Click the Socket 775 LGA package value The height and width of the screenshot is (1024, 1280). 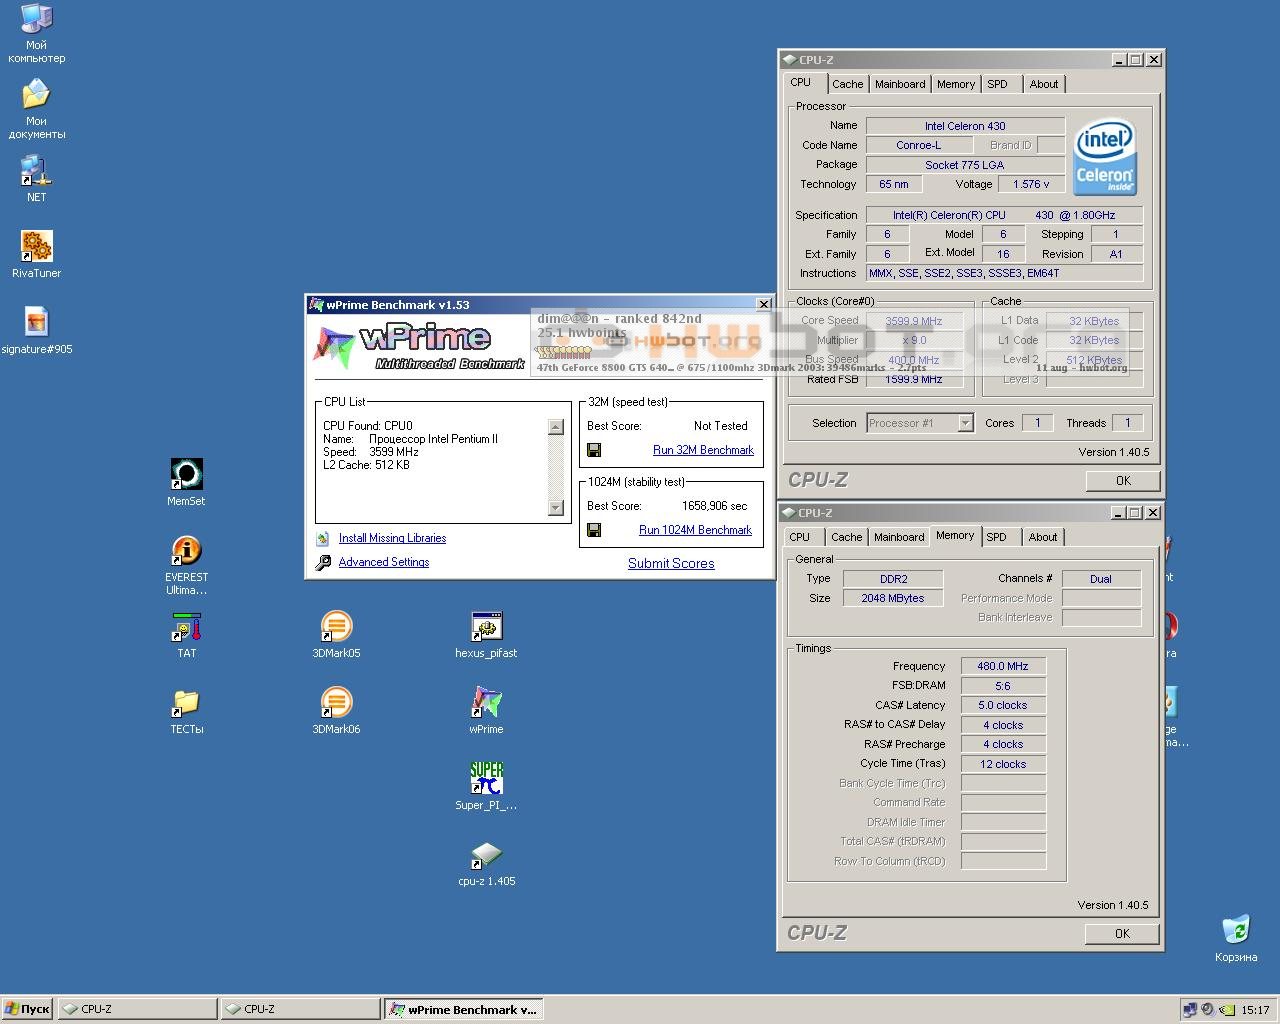click(x=965, y=165)
